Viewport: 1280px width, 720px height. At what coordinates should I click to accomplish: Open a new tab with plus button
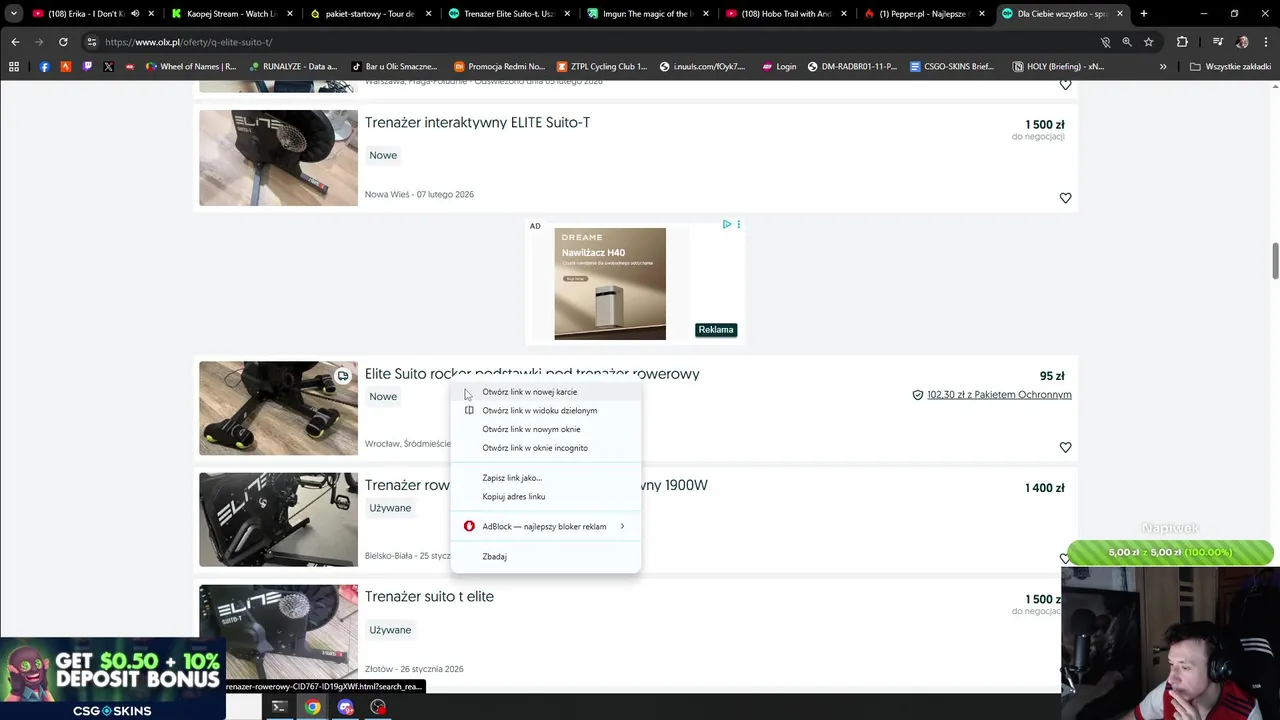pos(1143,14)
